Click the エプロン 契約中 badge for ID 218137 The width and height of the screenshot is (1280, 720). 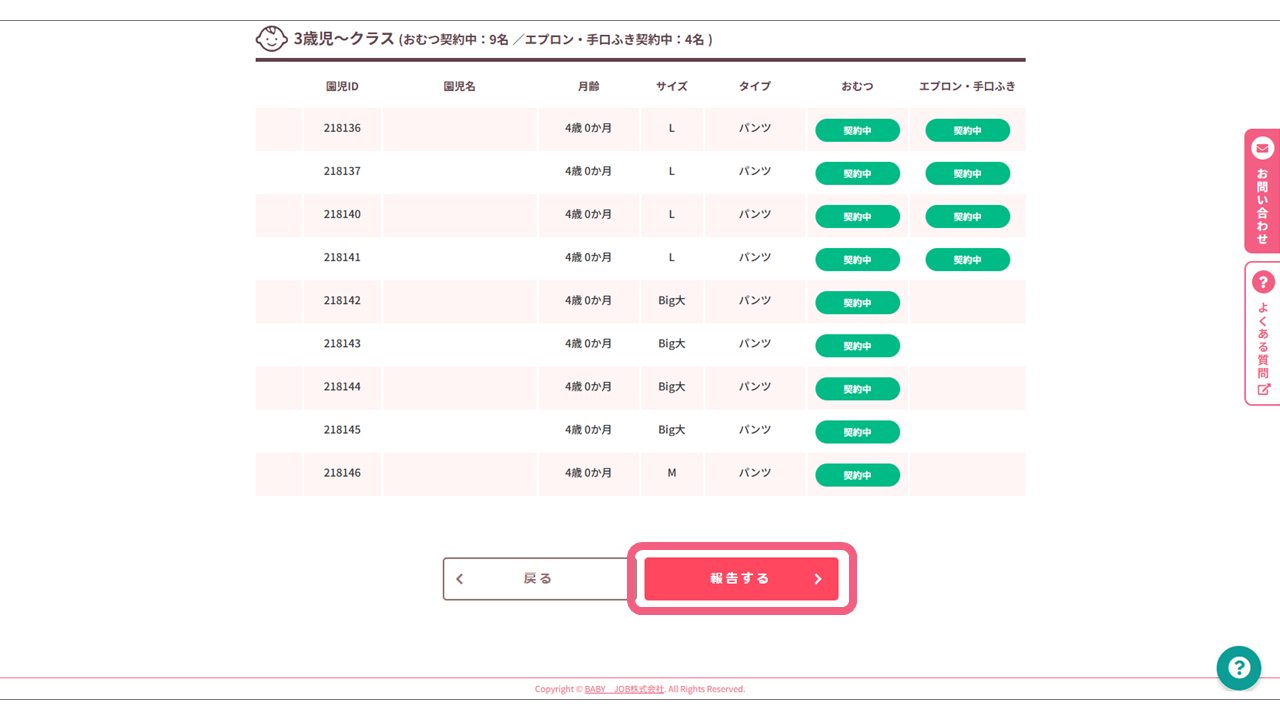coord(967,173)
